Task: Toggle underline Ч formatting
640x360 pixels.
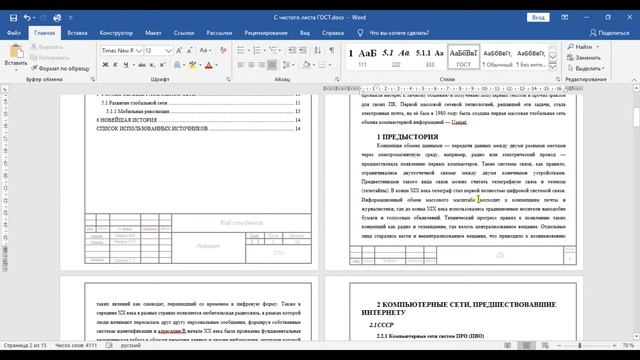Action: coord(126,65)
